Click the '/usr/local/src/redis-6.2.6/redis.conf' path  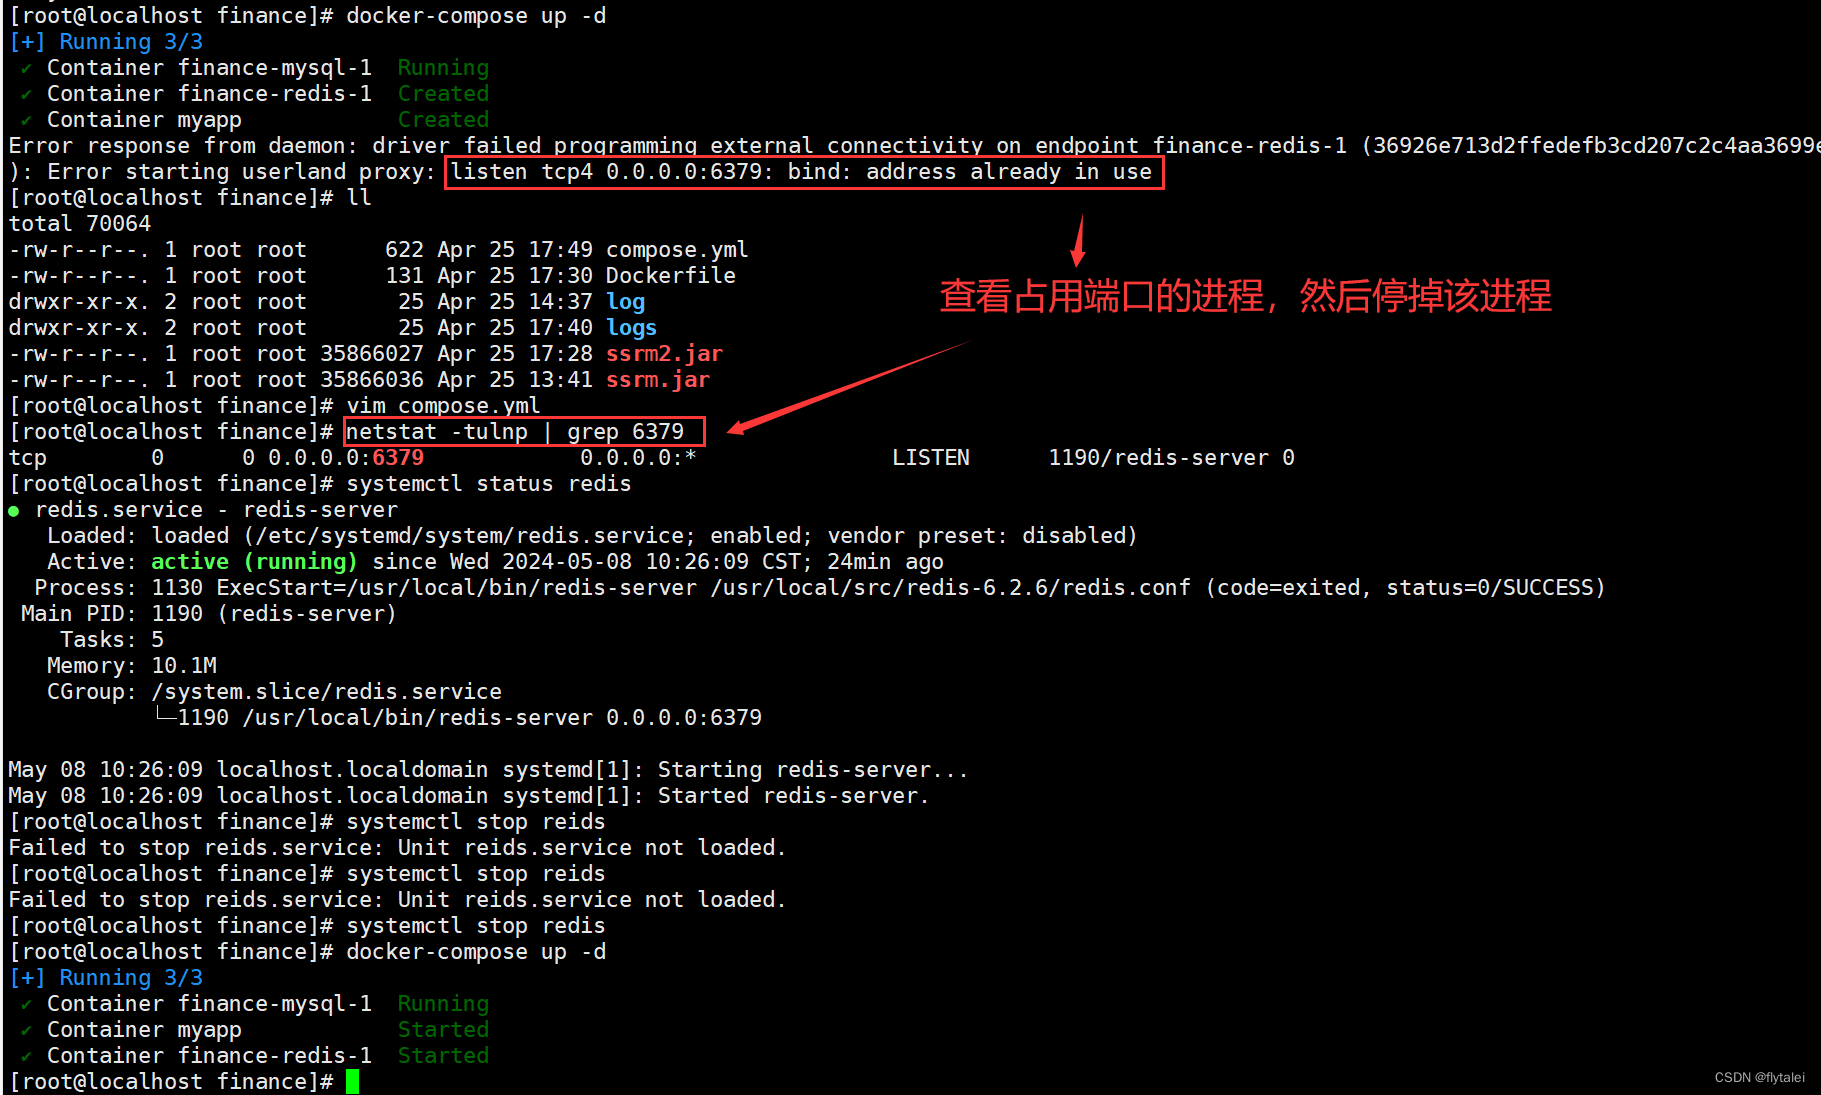(x=950, y=588)
